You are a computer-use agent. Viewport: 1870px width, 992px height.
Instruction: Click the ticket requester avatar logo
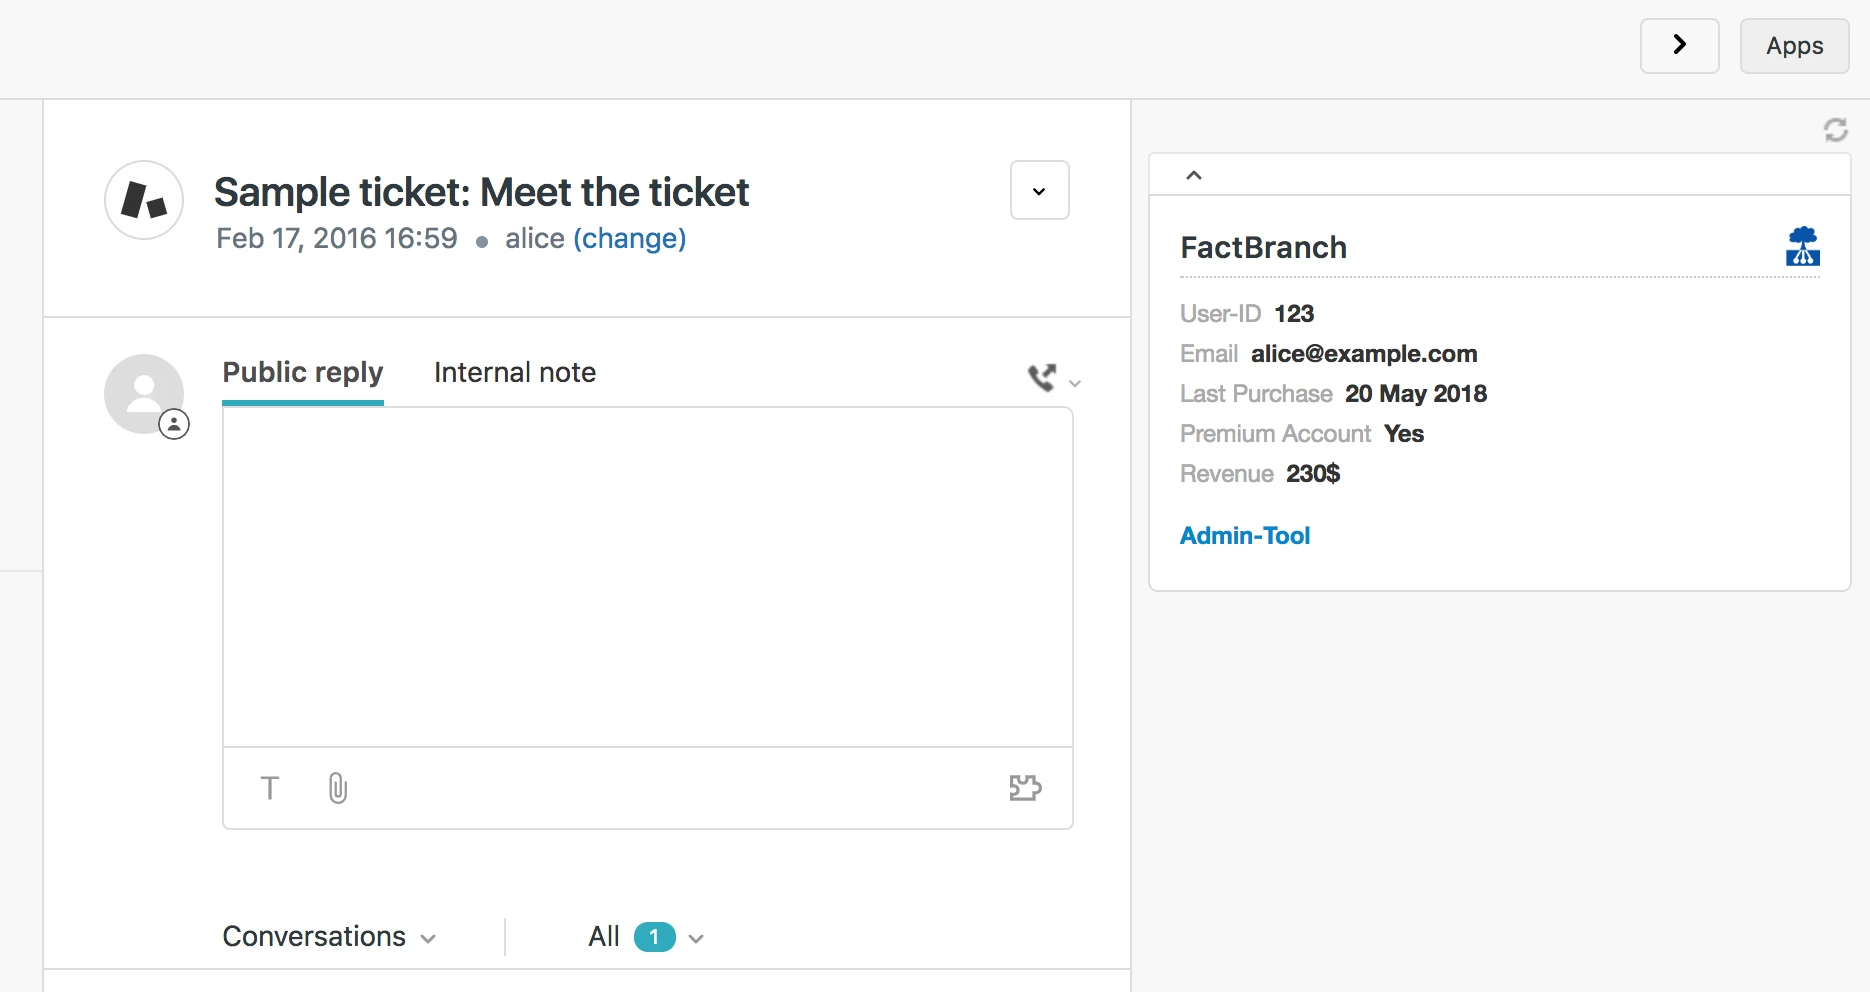pyautogui.click(x=144, y=200)
